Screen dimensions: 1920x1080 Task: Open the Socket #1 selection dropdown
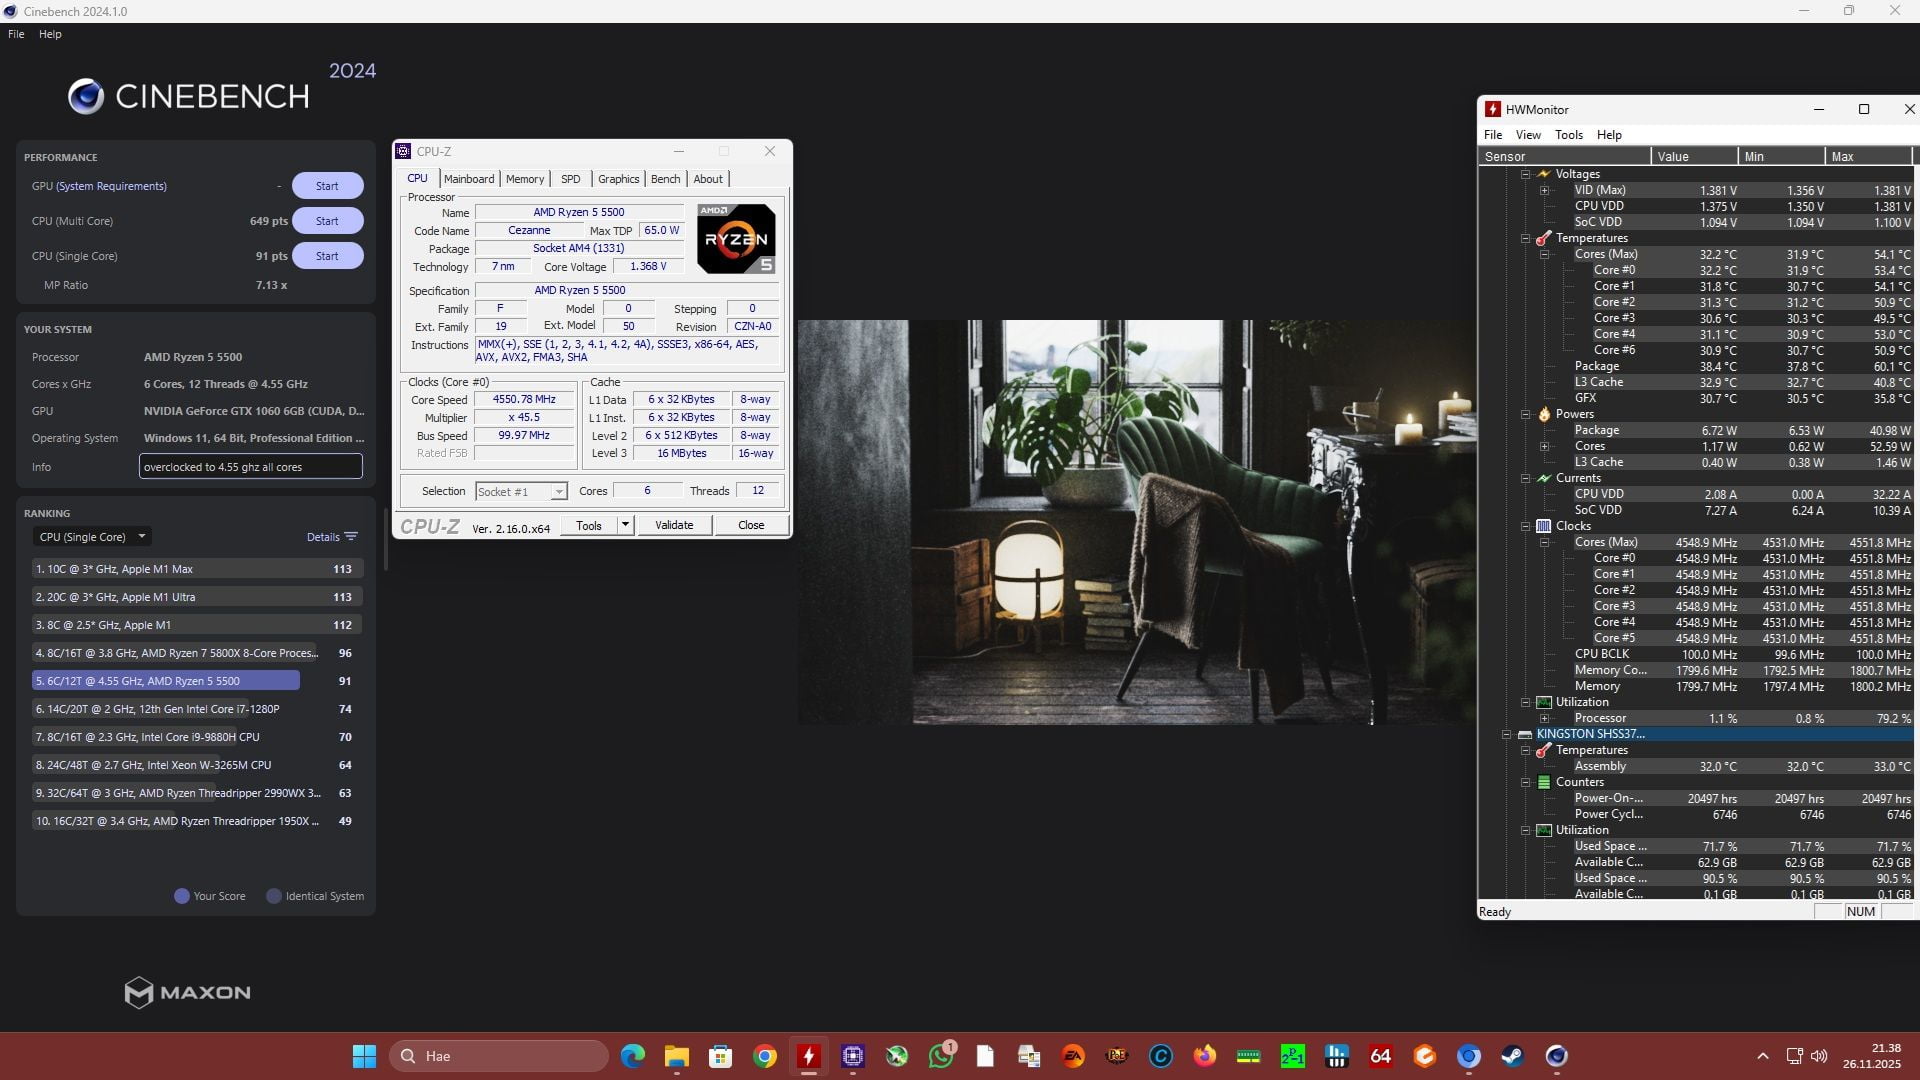tap(521, 491)
